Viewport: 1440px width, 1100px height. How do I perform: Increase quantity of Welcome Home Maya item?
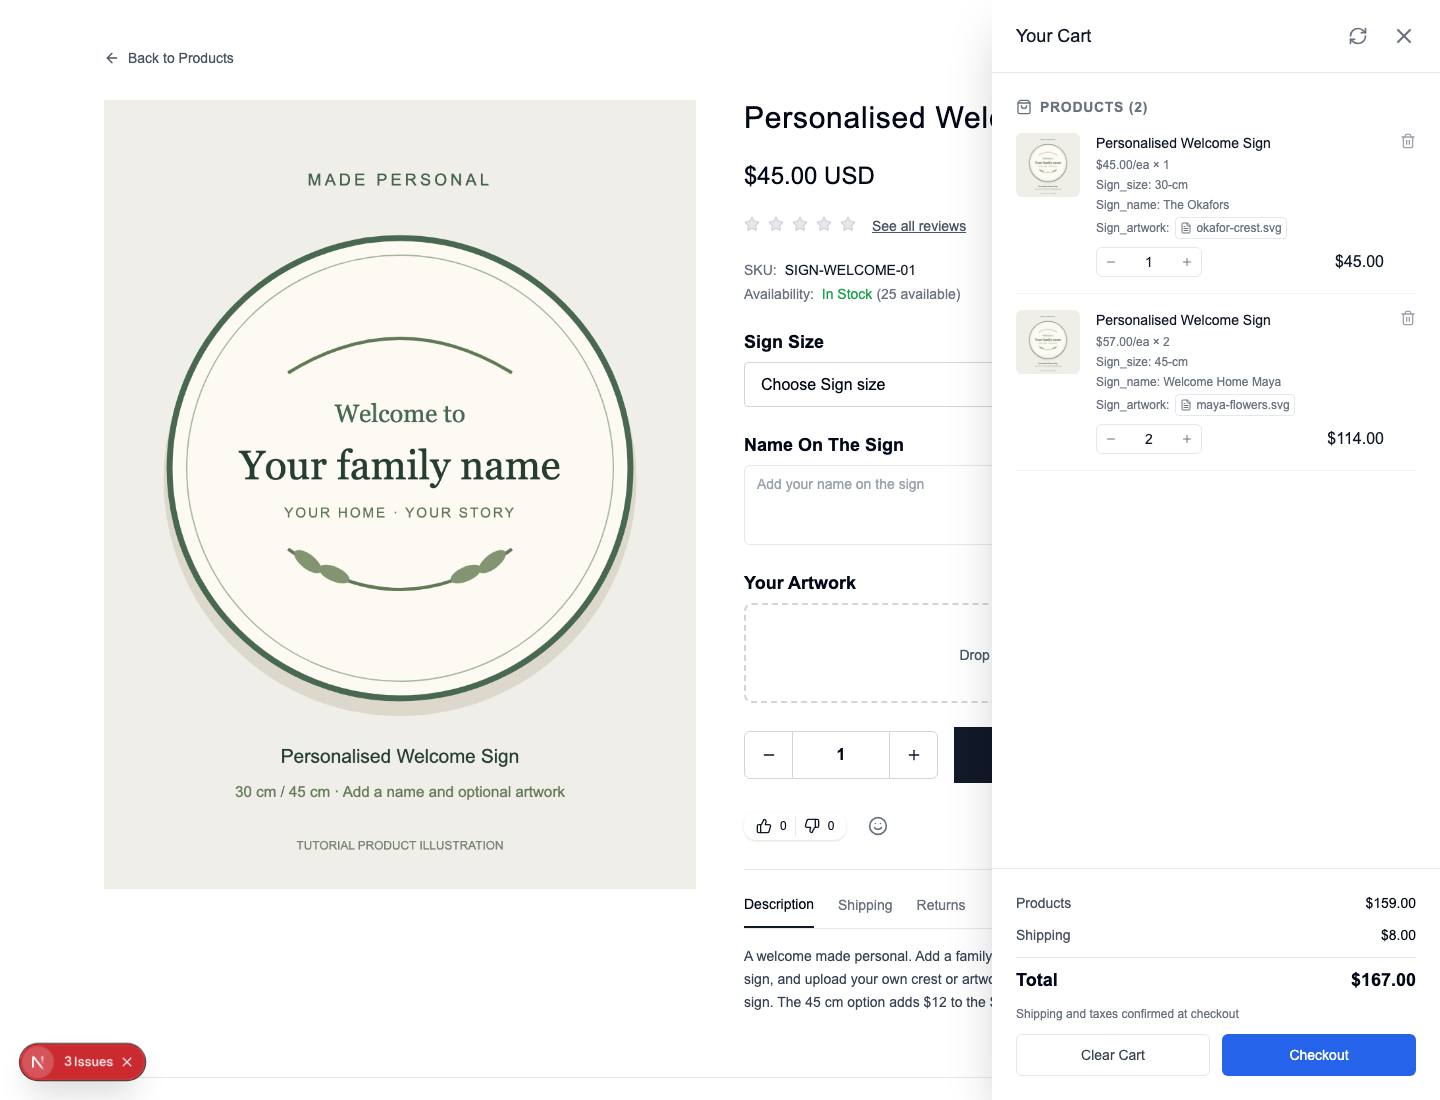pyautogui.click(x=1187, y=439)
